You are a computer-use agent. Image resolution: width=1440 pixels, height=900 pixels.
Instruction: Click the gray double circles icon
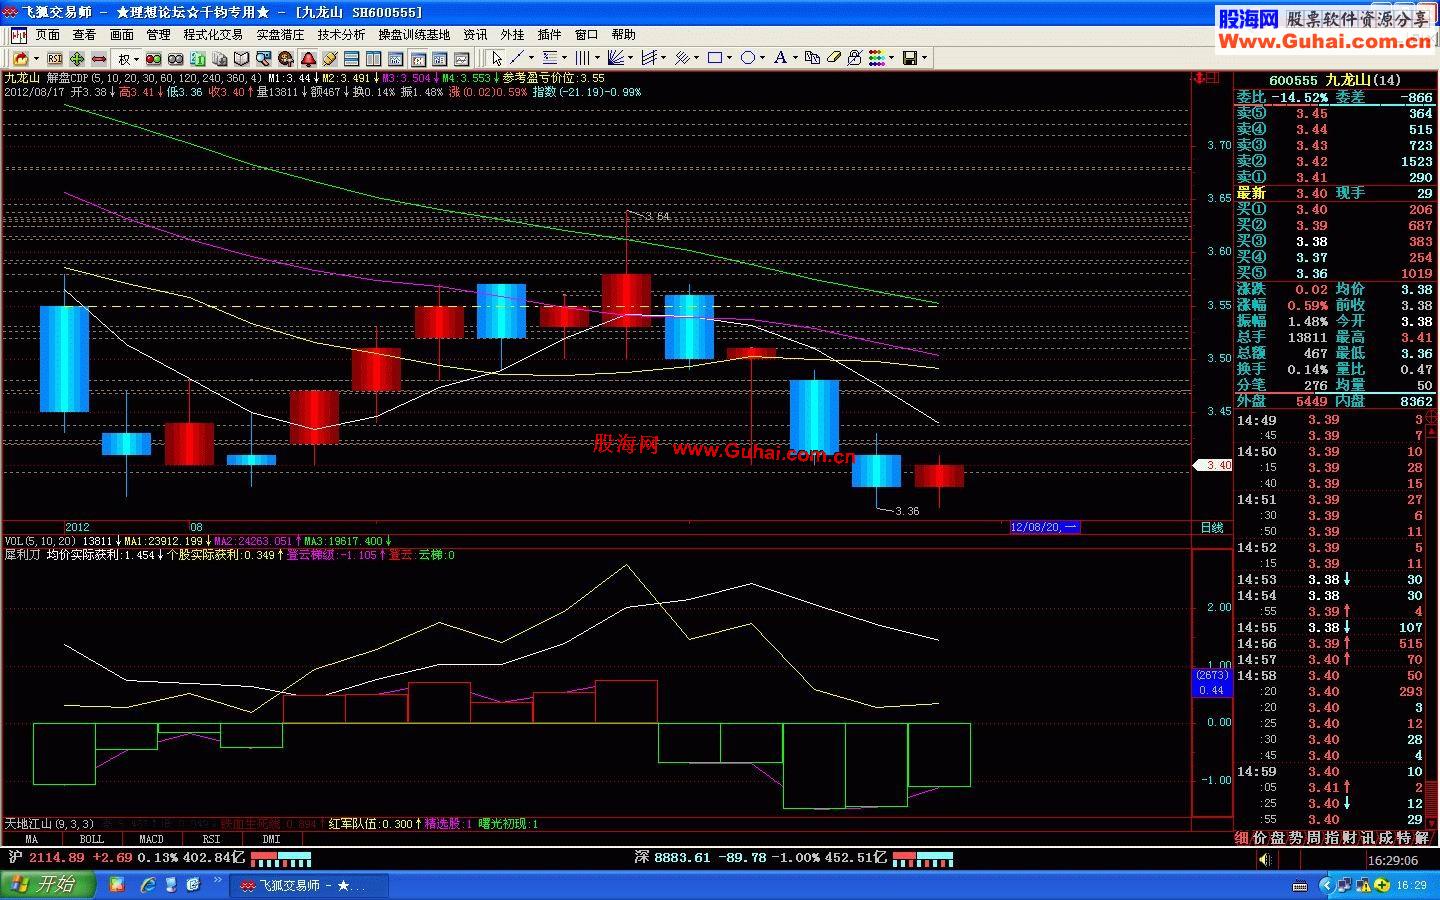point(176,59)
